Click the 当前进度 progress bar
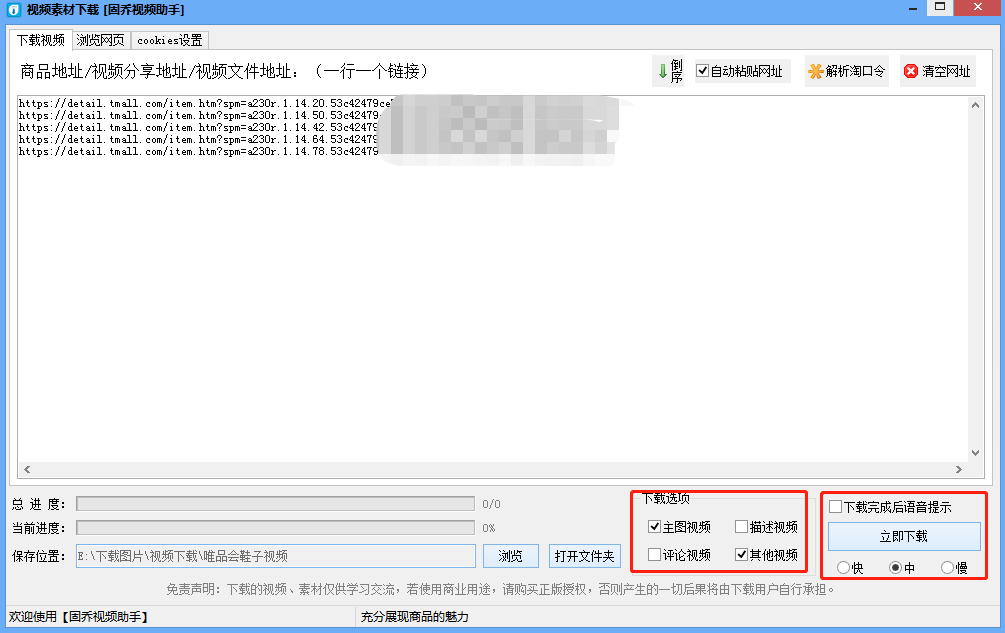 pyautogui.click(x=275, y=527)
